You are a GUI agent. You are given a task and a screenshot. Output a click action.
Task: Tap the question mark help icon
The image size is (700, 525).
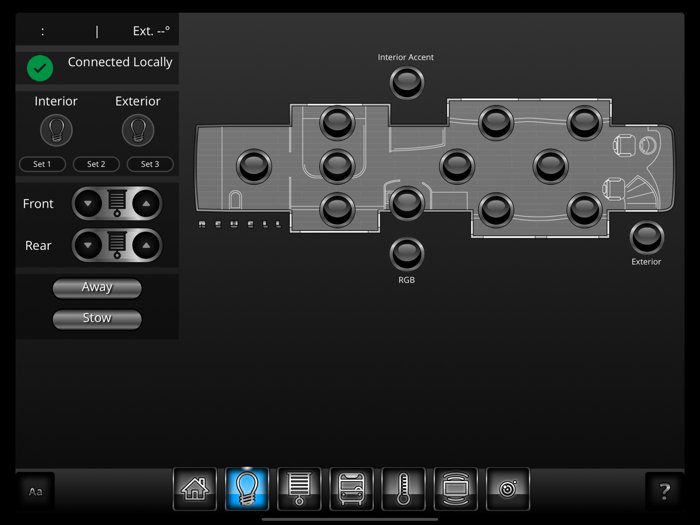[664, 492]
